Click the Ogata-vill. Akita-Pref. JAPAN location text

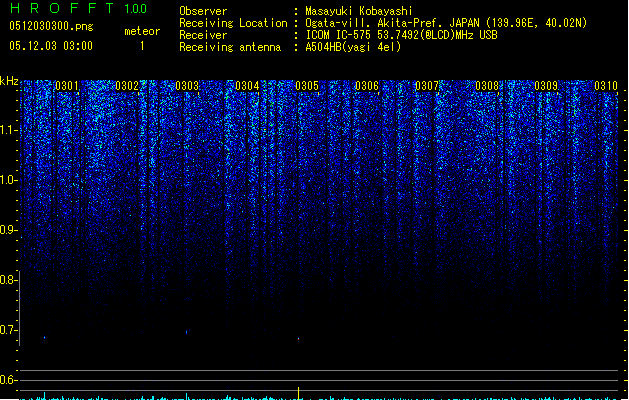coord(446,23)
